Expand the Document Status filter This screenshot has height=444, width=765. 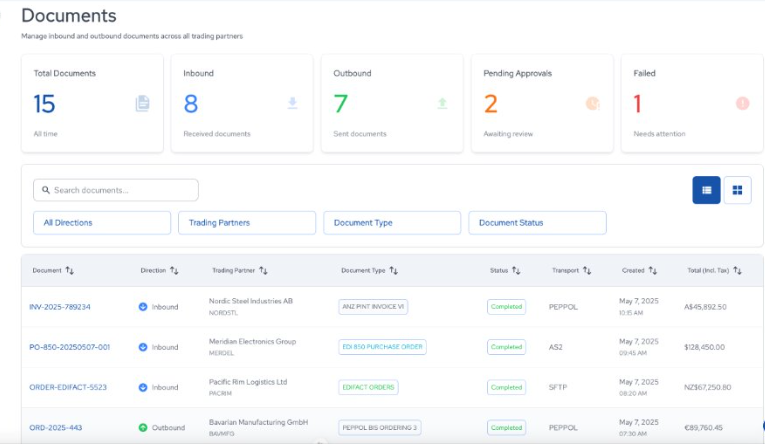pyautogui.click(x=537, y=223)
